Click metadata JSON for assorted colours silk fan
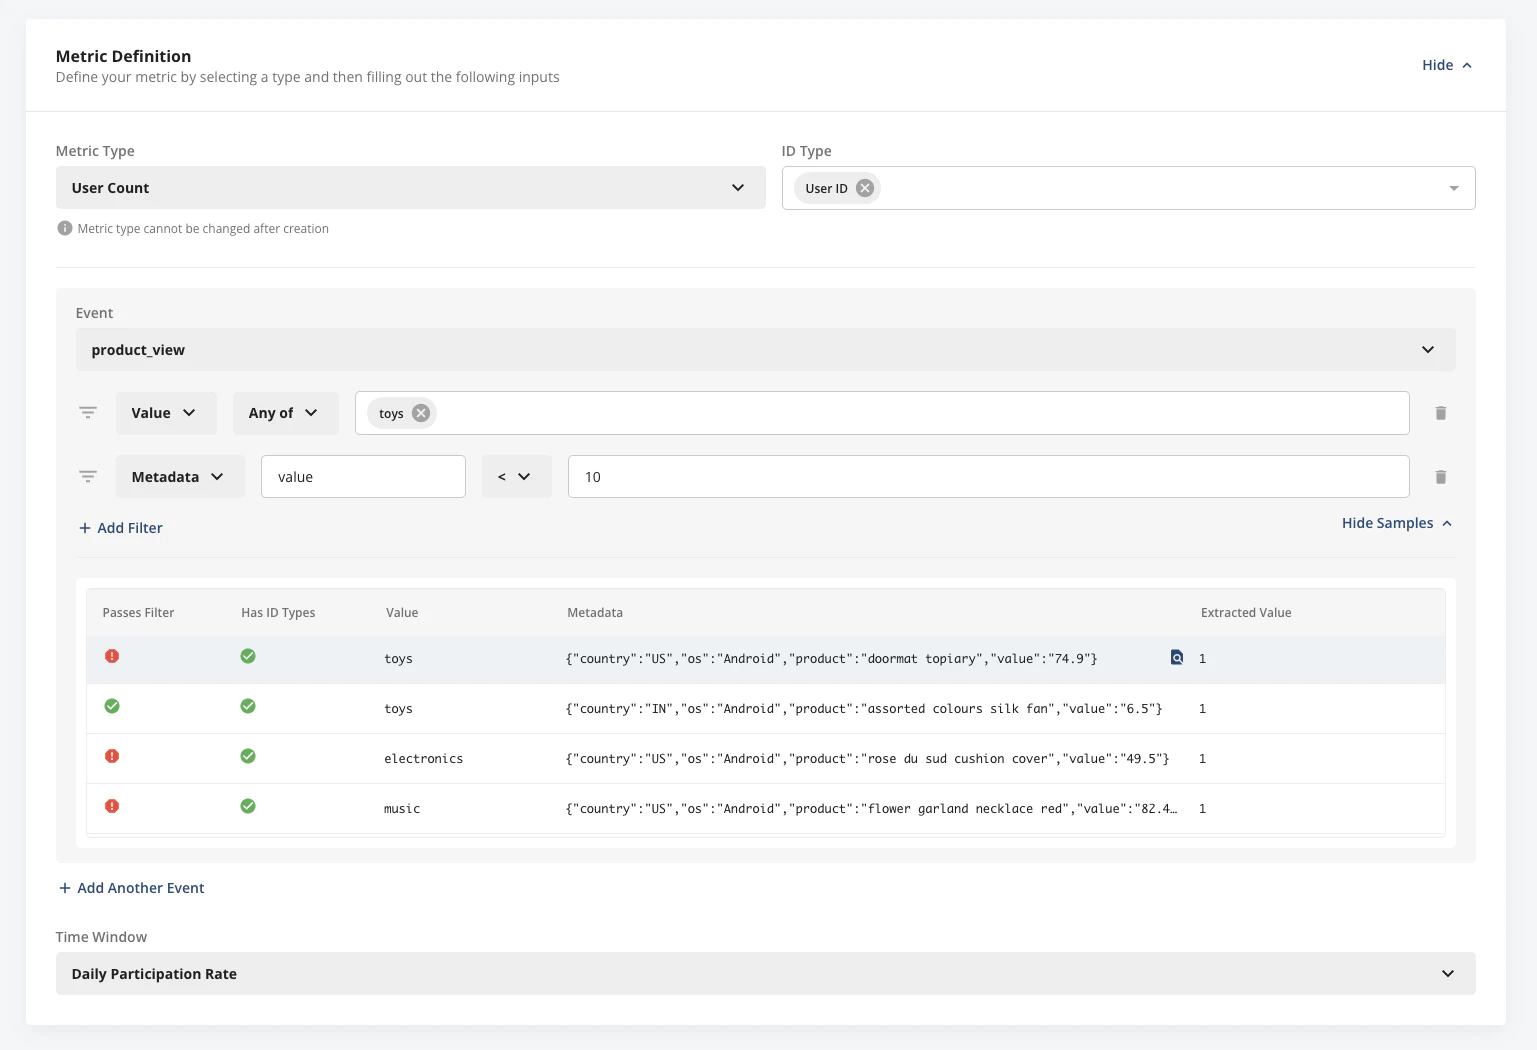 864,709
